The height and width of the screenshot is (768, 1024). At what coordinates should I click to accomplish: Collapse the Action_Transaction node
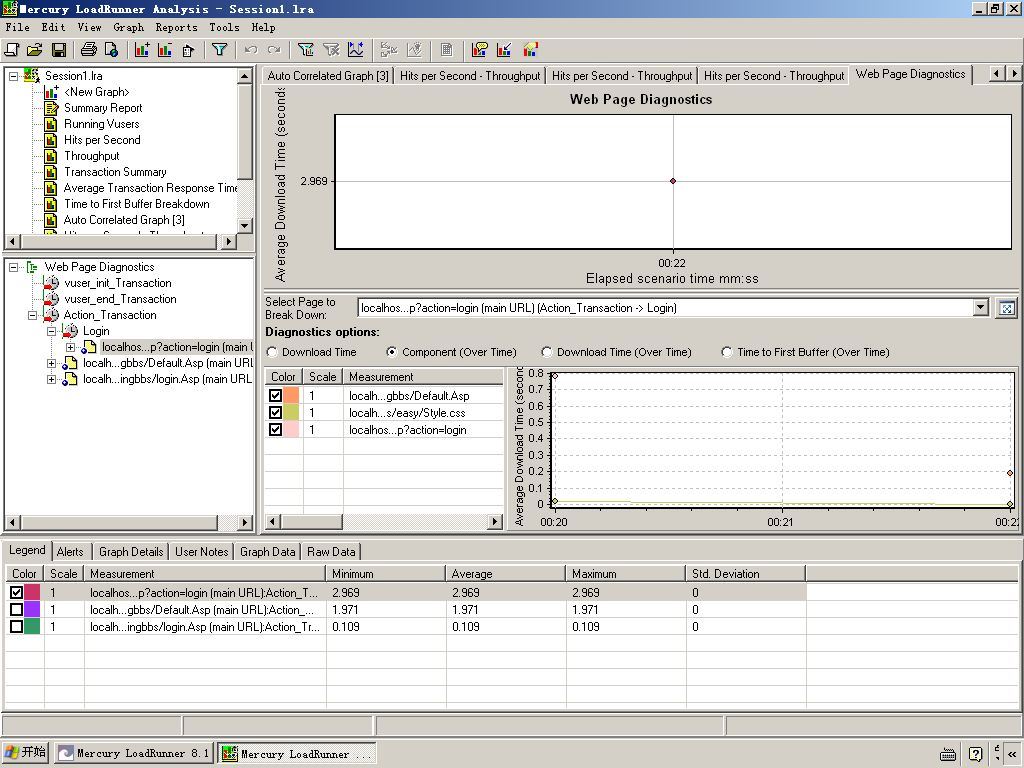[32, 315]
